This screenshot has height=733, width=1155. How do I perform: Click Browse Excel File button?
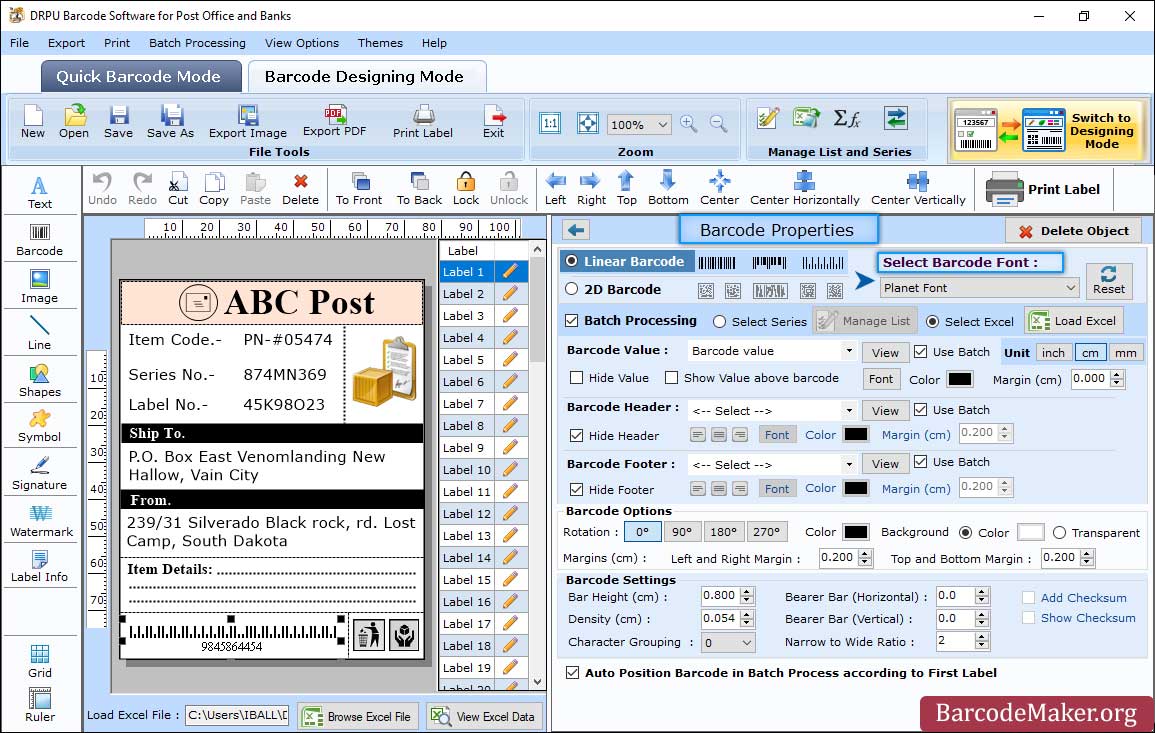(358, 716)
